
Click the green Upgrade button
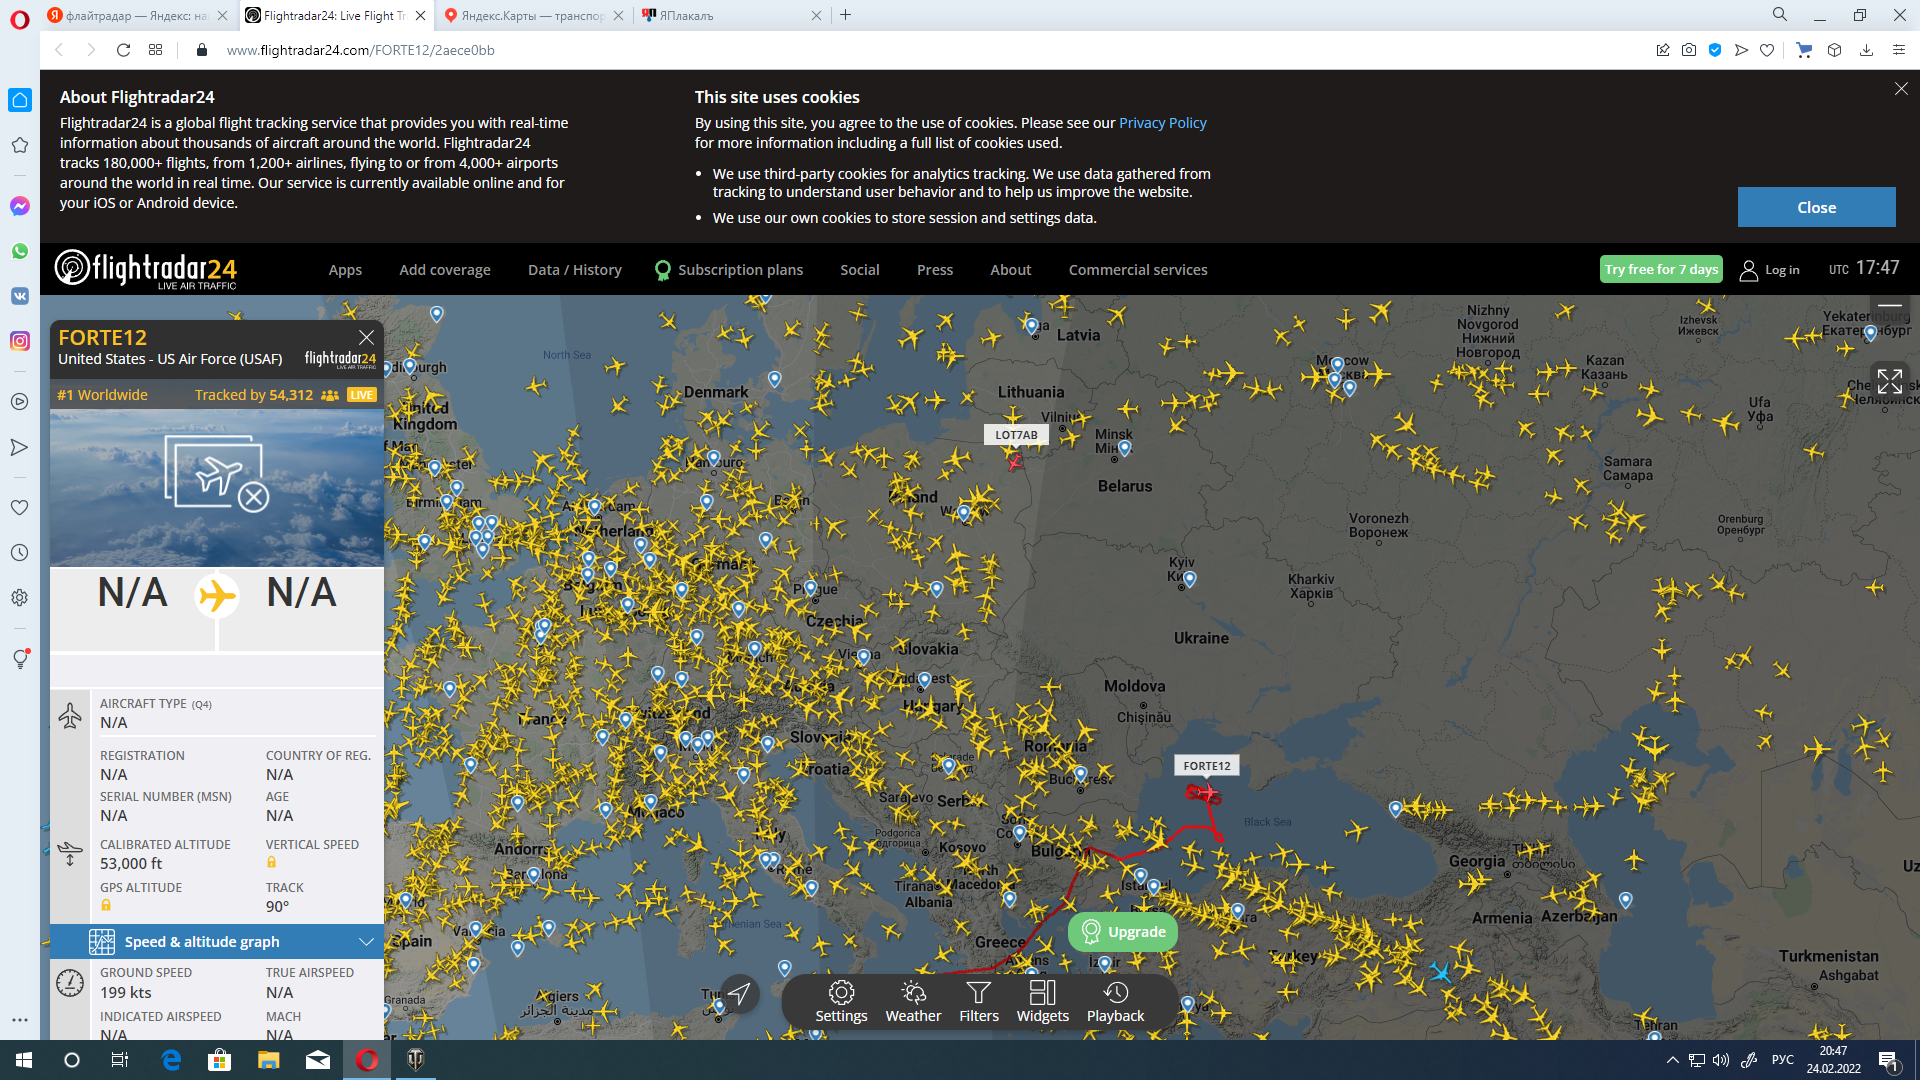pyautogui.click(x=1123, y=932)
